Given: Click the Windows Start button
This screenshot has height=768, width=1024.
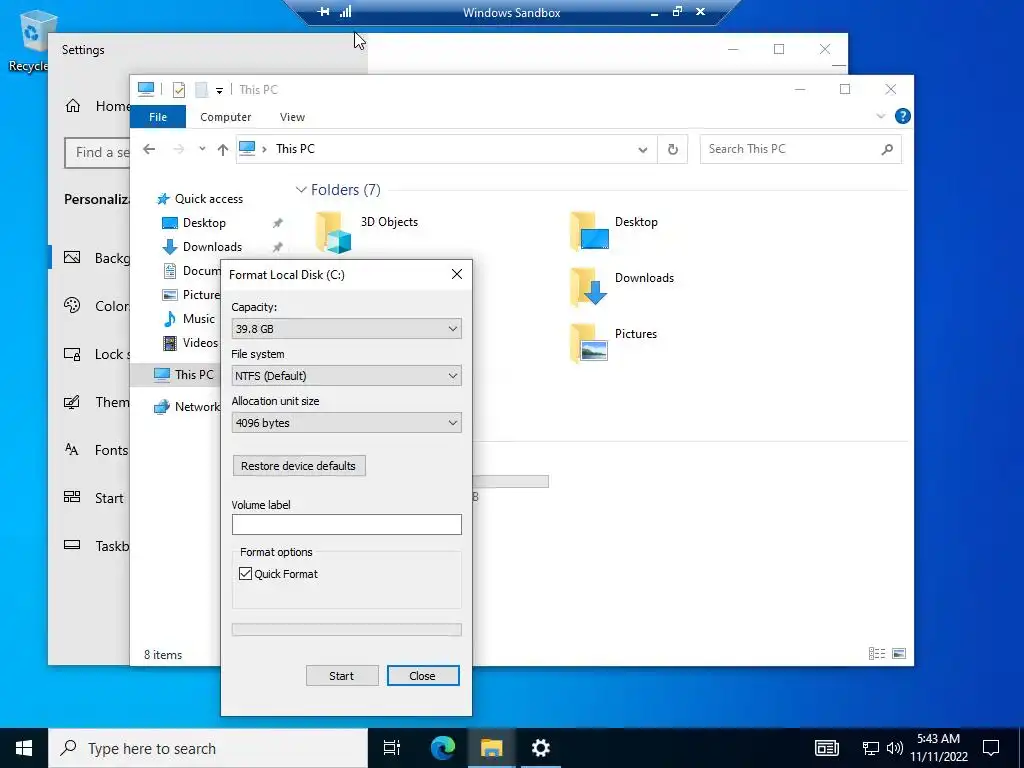Looking at the screenshot, I should [x=24, y=748].
